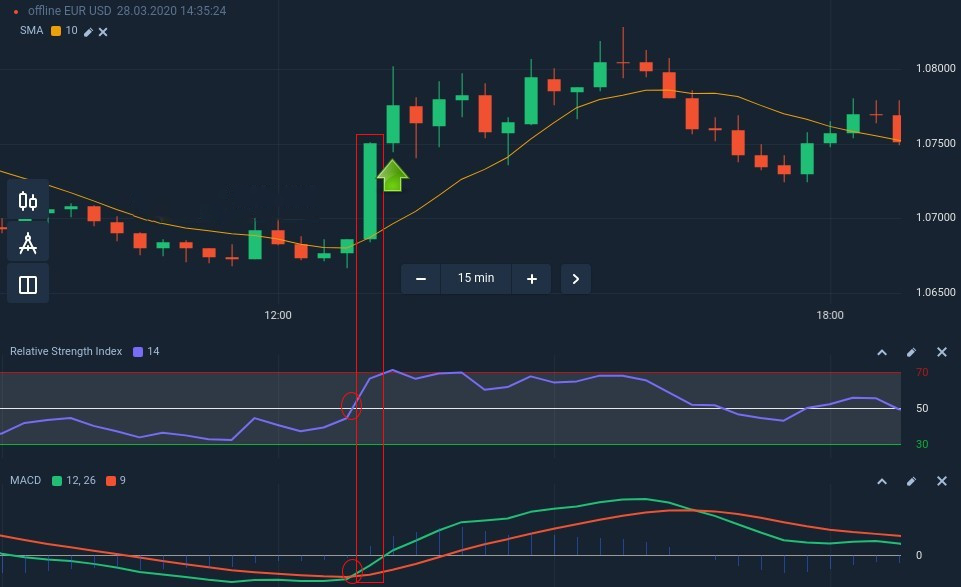This screenshot has height=587, width=961.
Task: Close the Relative Strength Index panel
Action: [941, 352]
